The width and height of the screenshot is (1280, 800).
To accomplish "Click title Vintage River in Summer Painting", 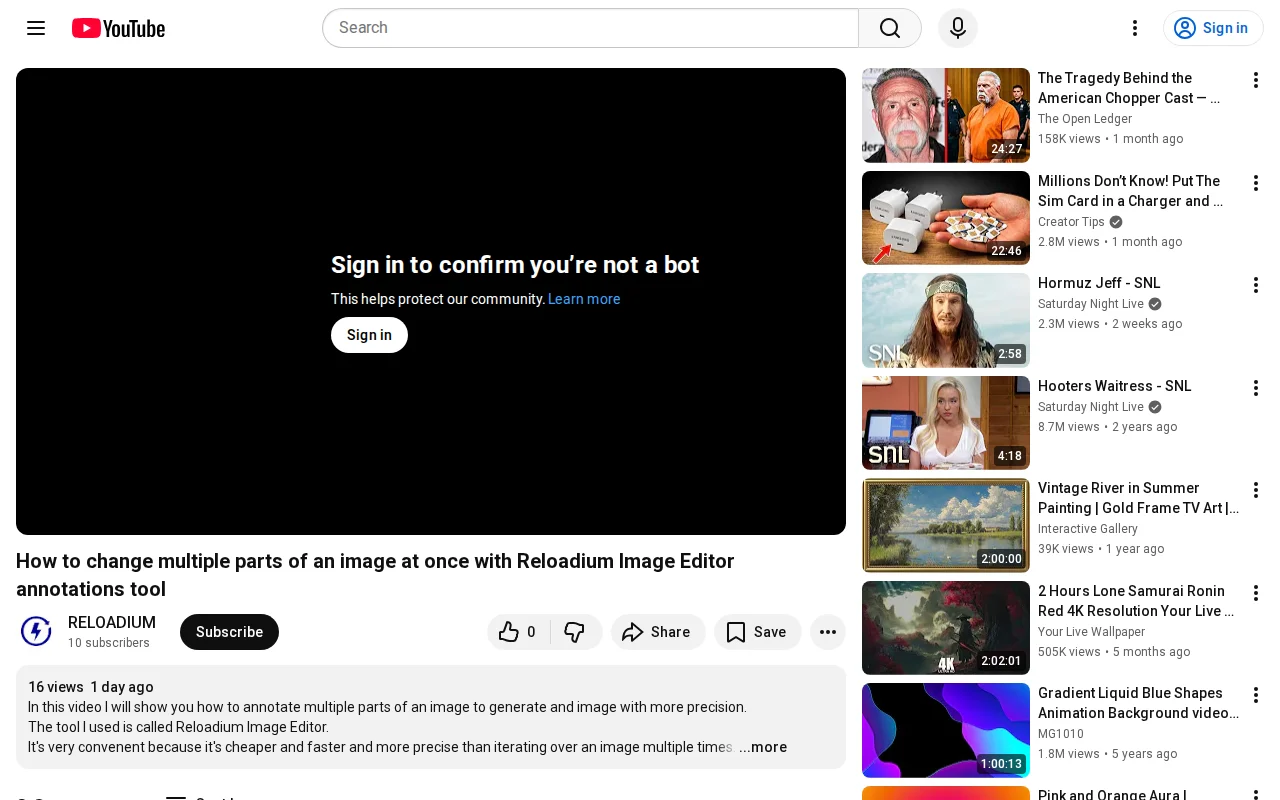I will coord(1138,498).
